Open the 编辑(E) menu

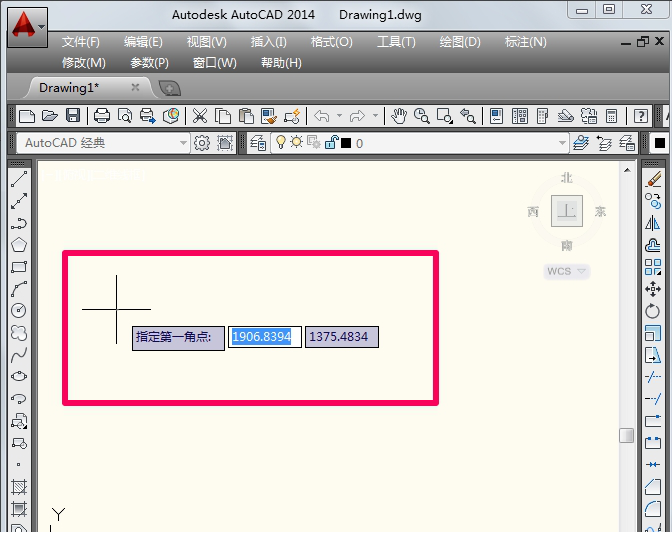click(x=143, y=42)
